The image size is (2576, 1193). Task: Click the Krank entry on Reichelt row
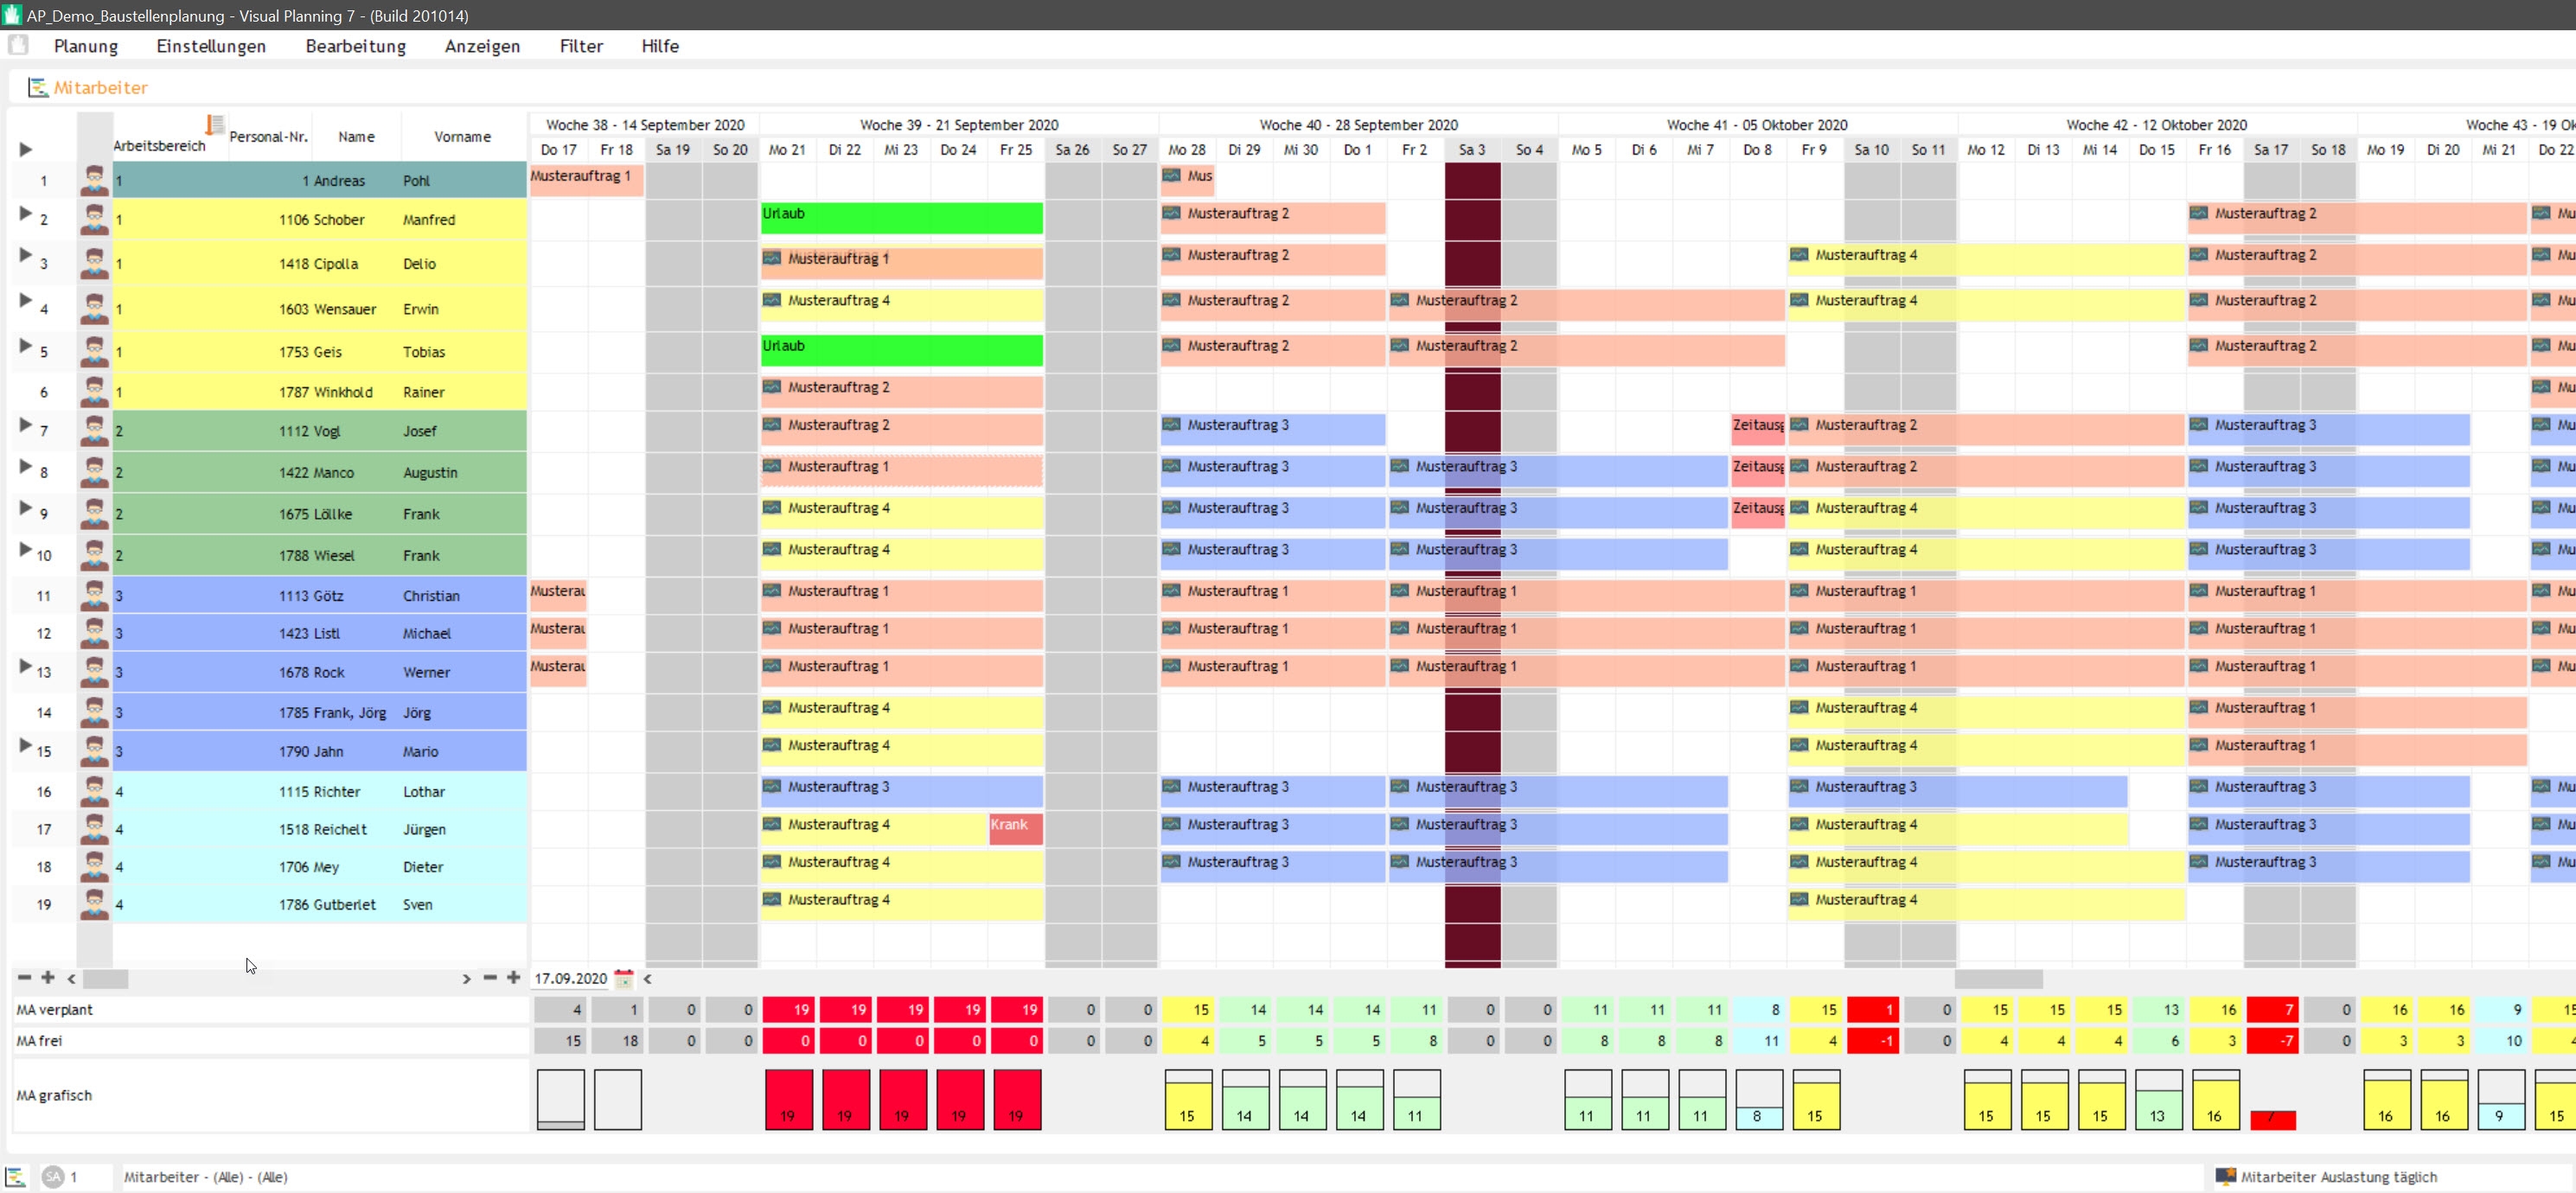tap(1014, 827)
